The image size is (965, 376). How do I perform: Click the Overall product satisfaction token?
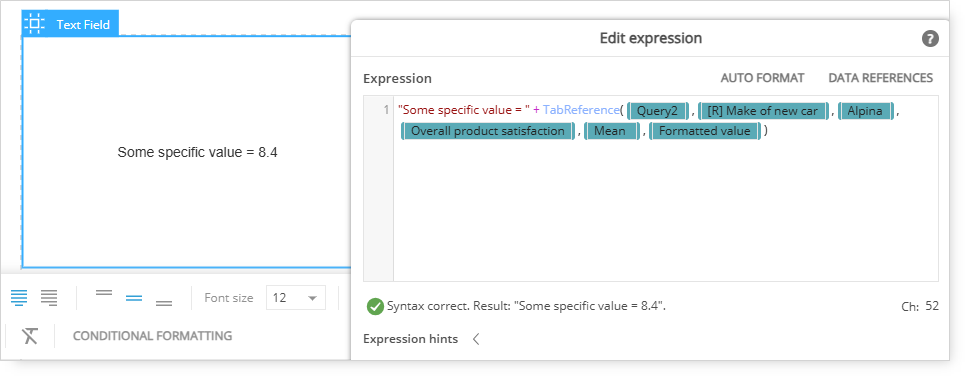487,131
